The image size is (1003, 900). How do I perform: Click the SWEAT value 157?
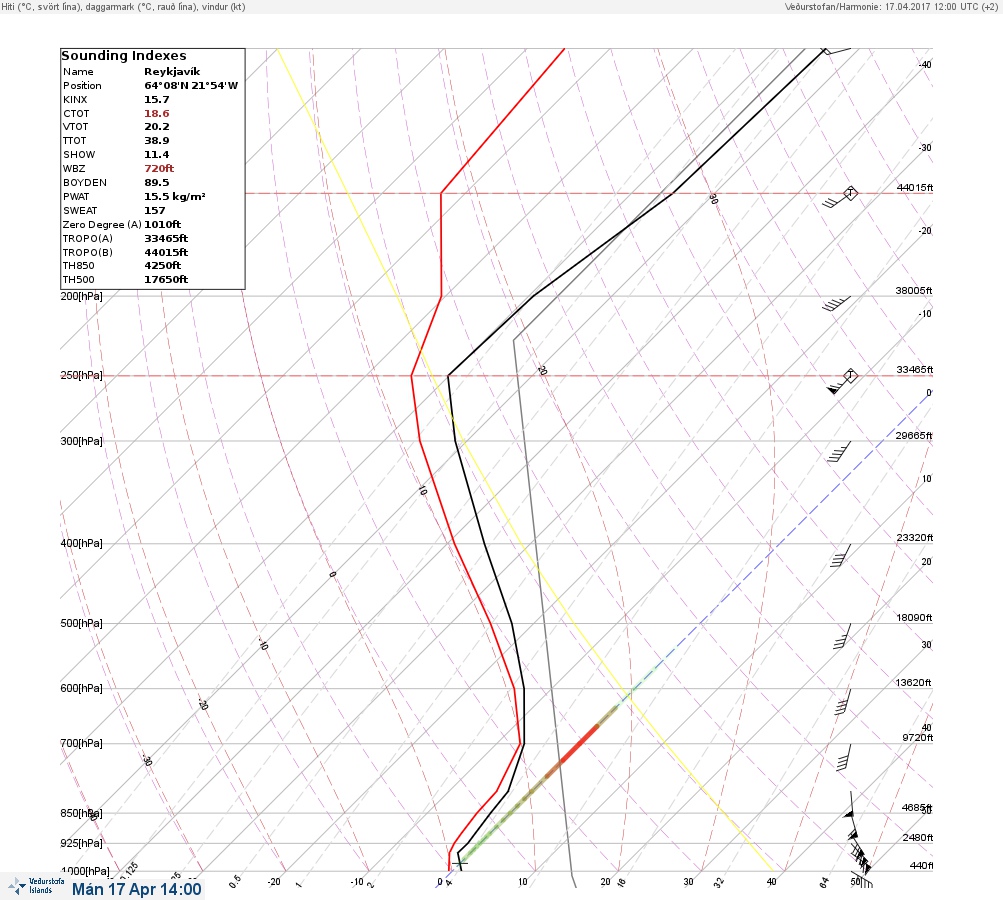(x=155, y=210)
